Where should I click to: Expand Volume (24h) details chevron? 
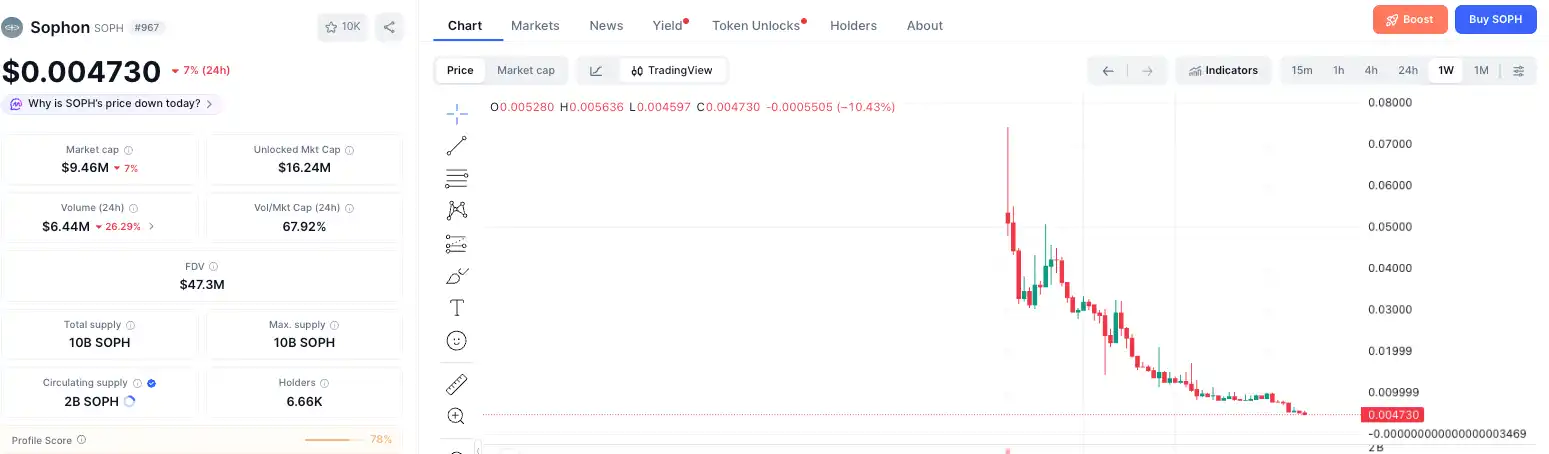coord(151,227)
